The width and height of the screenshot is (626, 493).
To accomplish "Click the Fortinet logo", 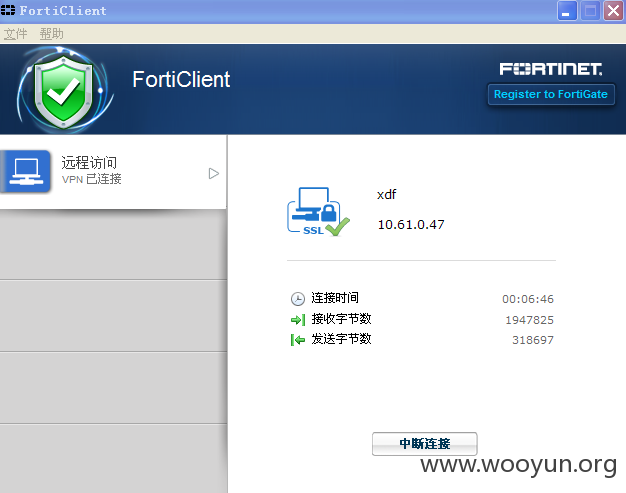I will (551, 69).
